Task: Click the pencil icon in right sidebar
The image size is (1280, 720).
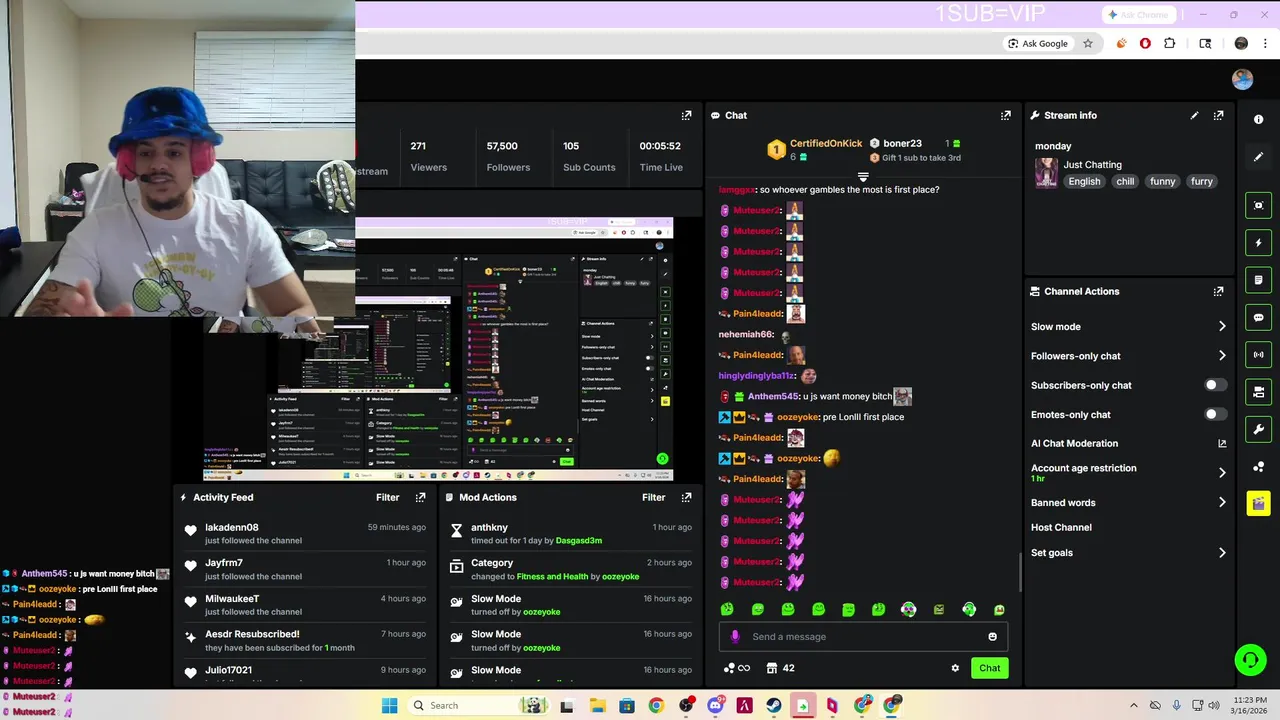Action: [1258, 157]
